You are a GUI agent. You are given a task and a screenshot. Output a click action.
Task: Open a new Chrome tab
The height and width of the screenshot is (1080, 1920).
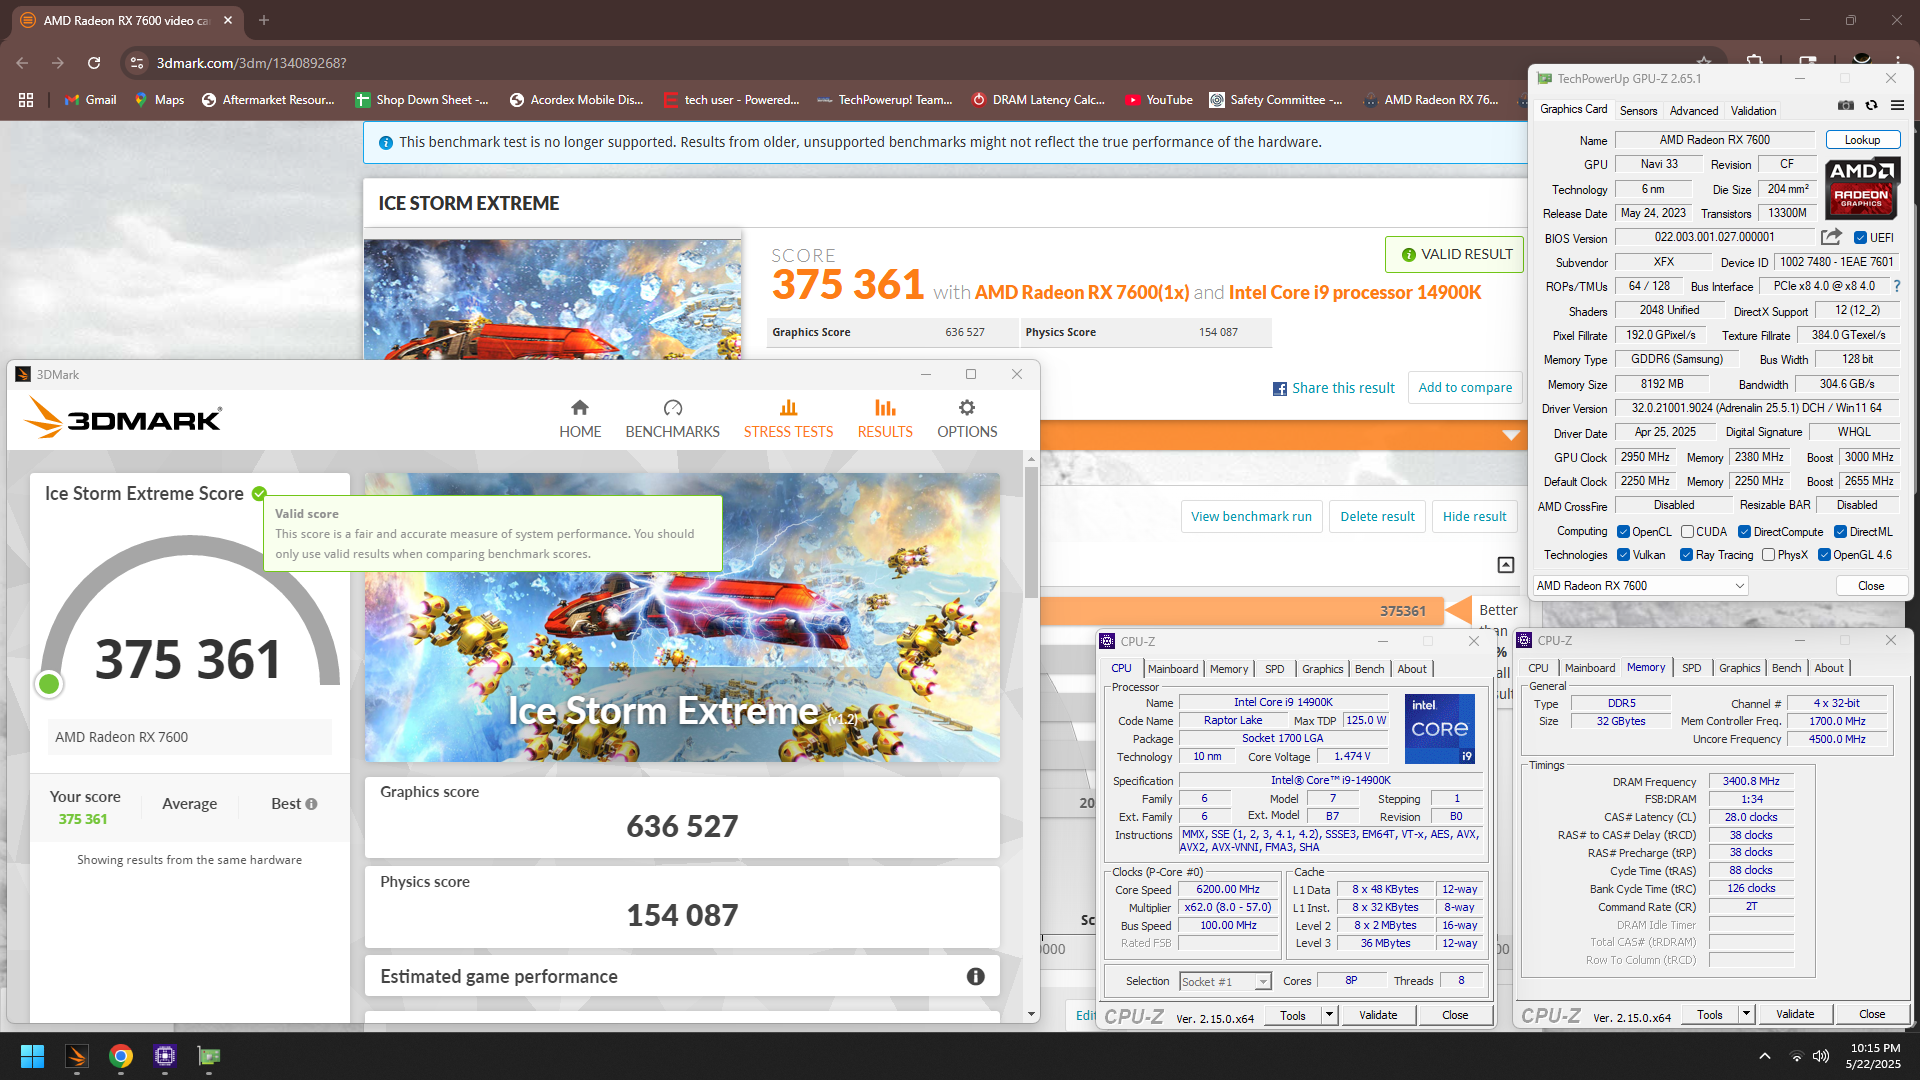tap(264, 20)
